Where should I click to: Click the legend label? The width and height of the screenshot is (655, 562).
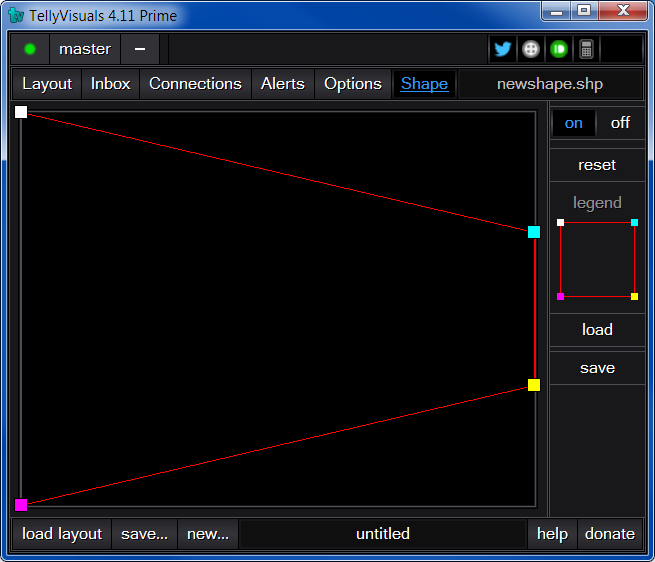(597, 203)
